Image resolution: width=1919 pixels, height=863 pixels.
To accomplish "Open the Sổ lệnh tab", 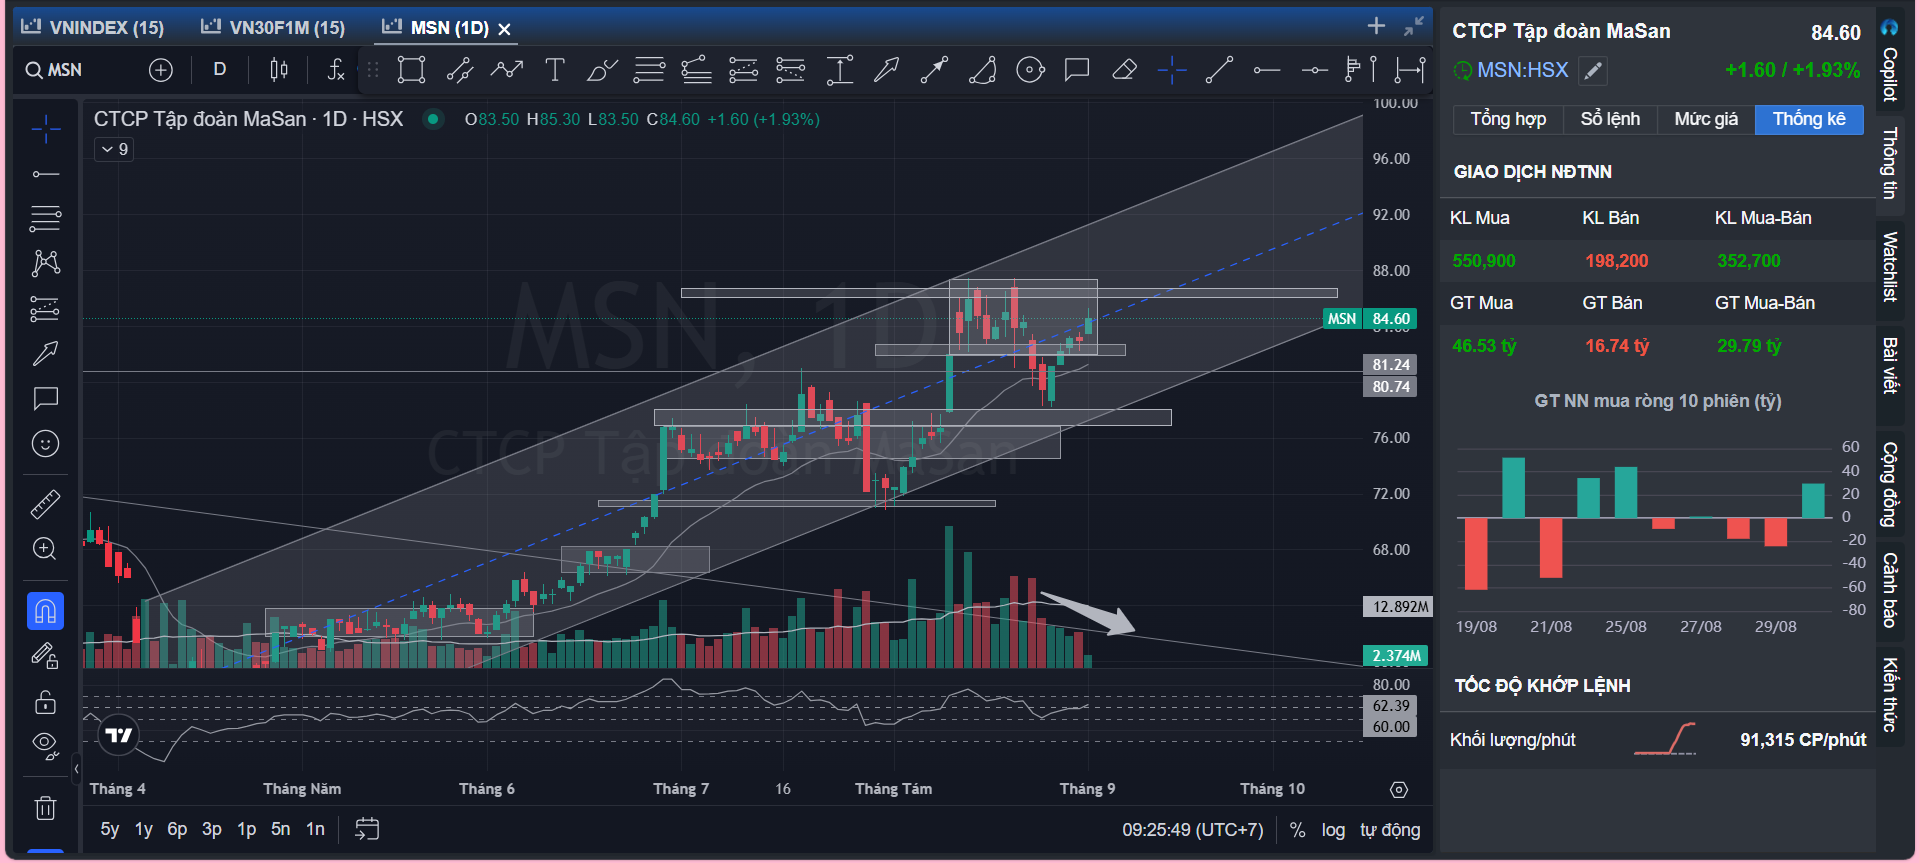I will [x=1610, y=119].
